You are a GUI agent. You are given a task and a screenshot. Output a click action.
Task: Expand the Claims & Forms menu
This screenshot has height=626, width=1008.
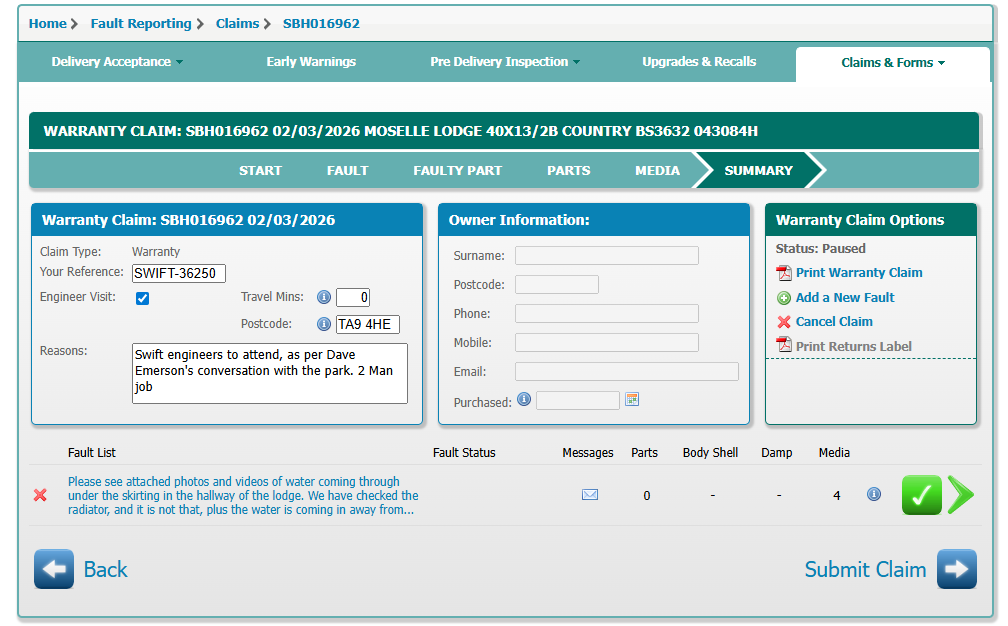(x=893, y=63)
